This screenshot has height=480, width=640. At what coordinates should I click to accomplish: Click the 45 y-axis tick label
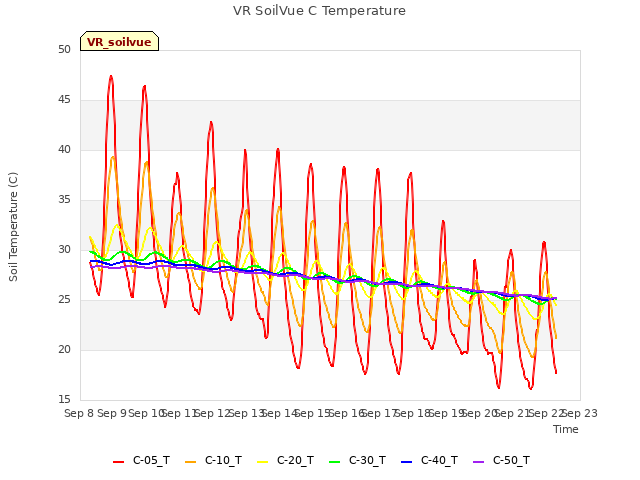[64, 100]
